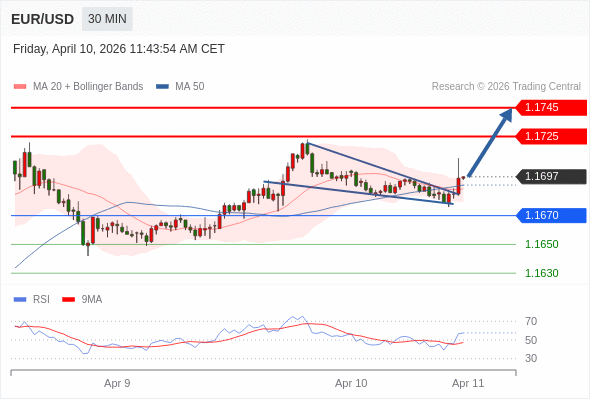Image resolution: width=590 pixels, height=400 pixels.
Task: Click the Apr 11 date axis label
Action: 468,383
